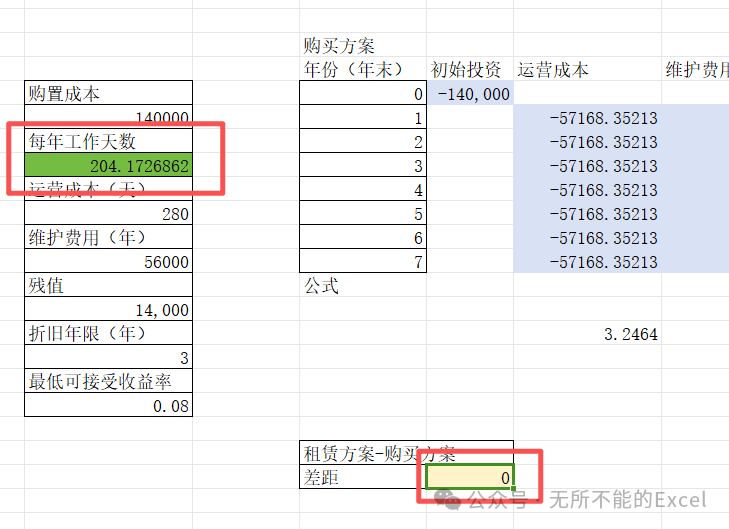Image resolution: width=729 pixels, height=529 pixels.
Task: Select the 运营成本 column header
Action: click(588, 69)
